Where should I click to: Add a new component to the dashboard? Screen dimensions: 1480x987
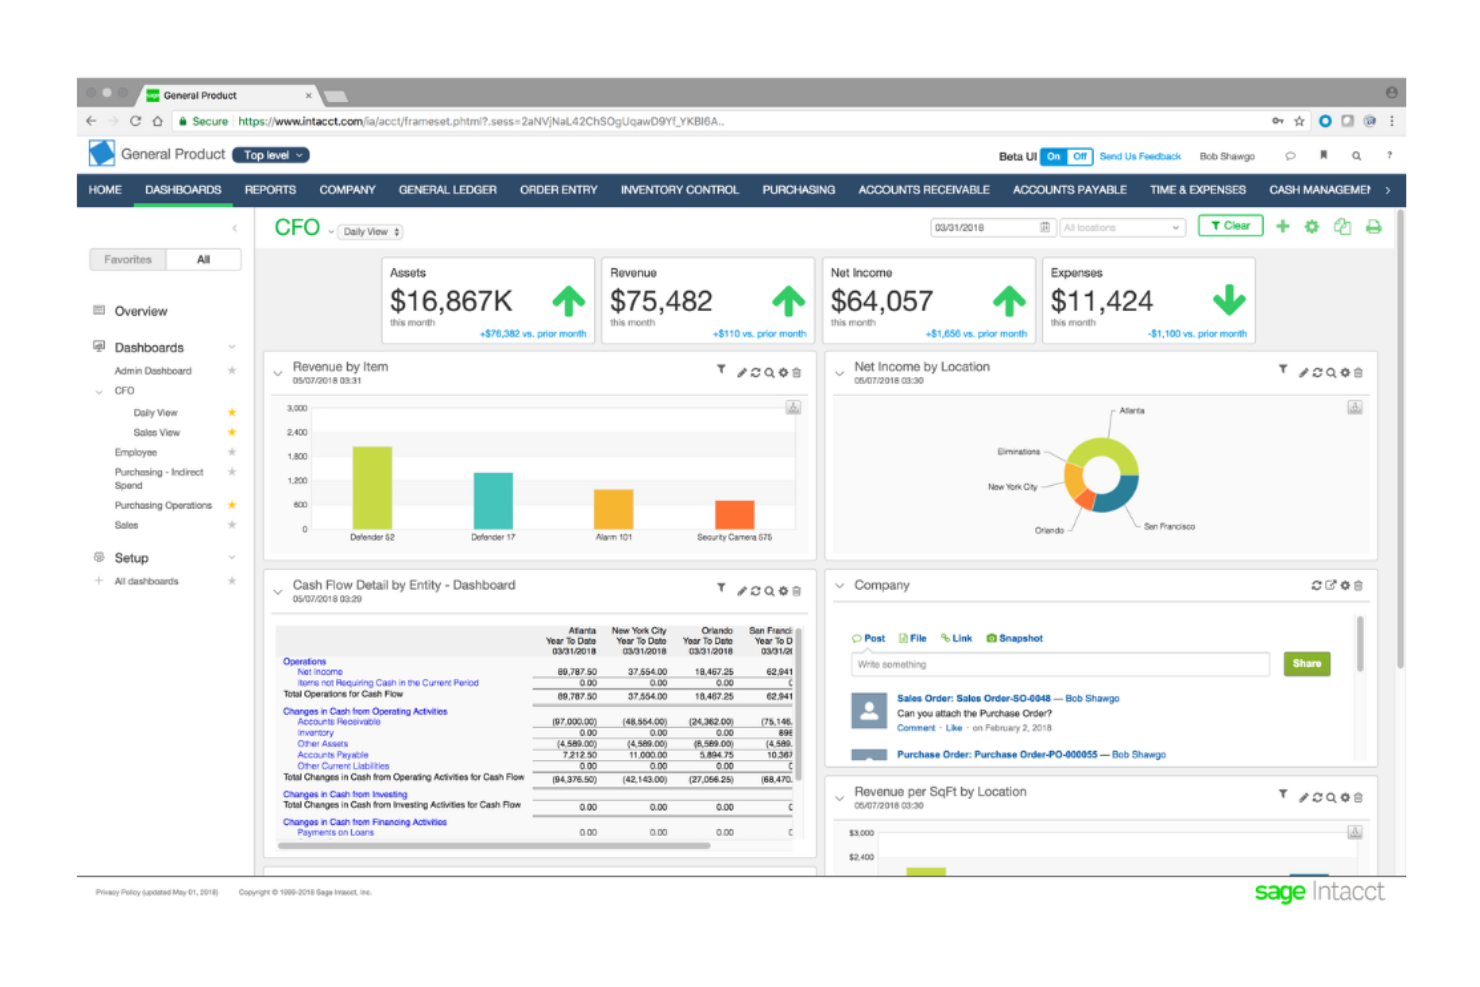[1282, 226]
